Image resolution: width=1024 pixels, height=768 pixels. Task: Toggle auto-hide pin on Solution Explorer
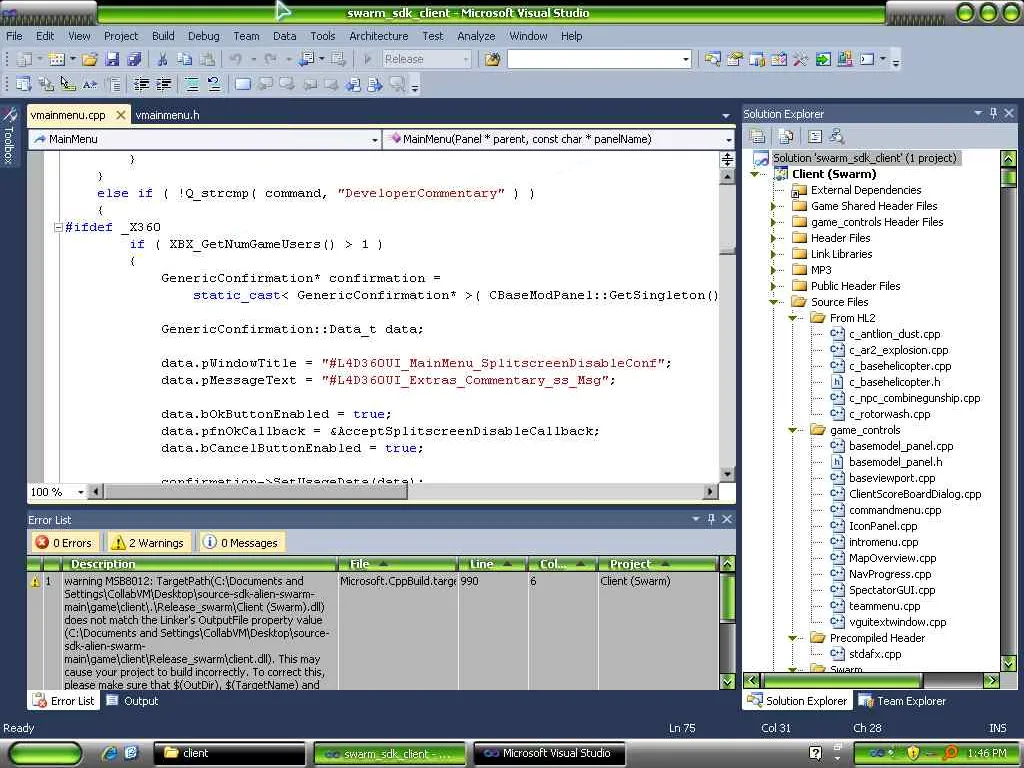click(x=993, y=113)
